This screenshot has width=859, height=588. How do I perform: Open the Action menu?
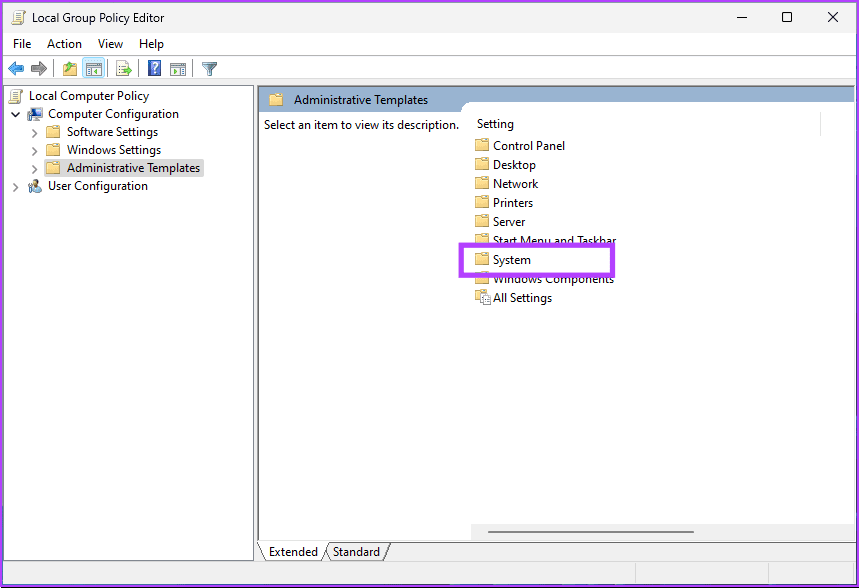point(64,43)
